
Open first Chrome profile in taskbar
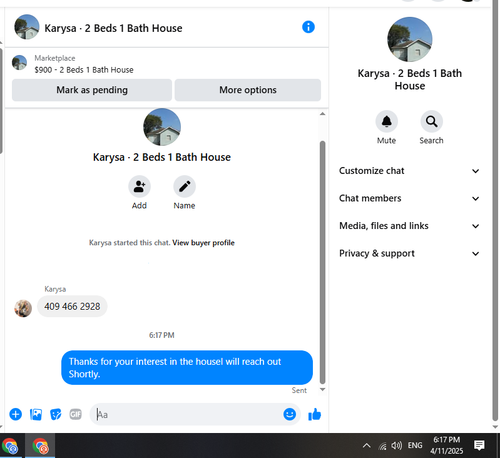(x=10, y=446)
